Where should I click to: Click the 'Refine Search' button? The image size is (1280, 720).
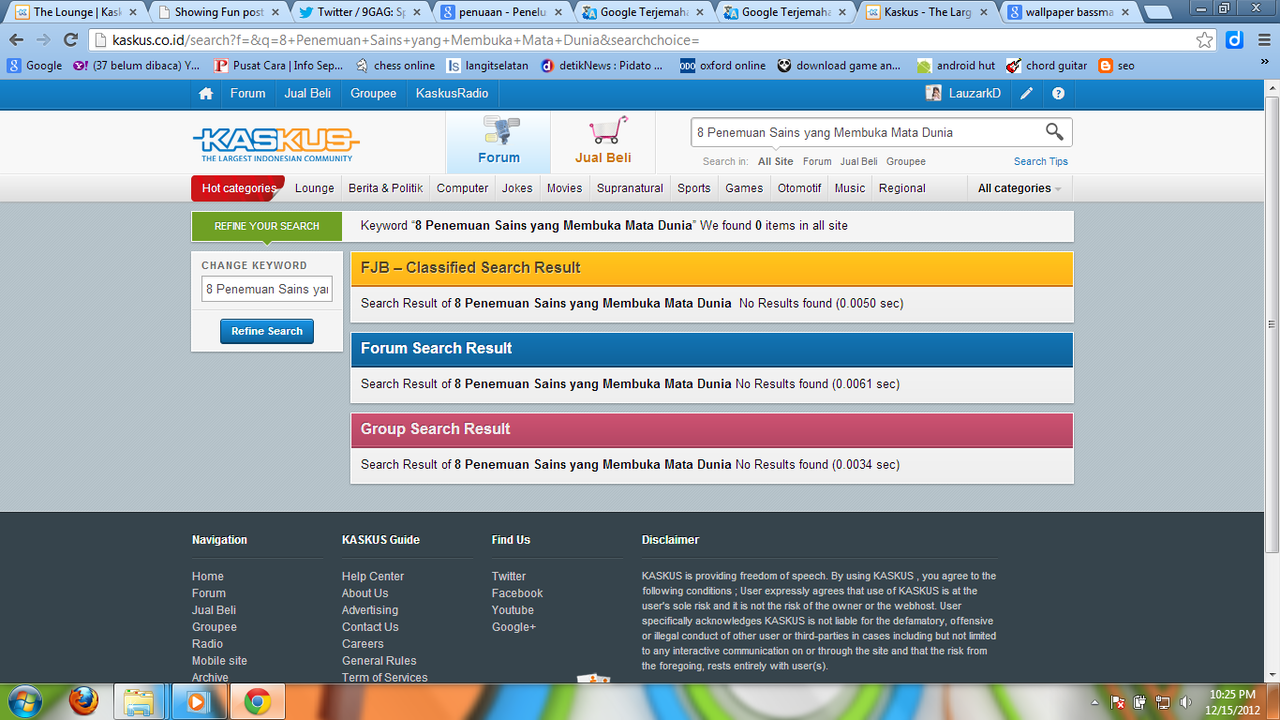pyautogui.click(x=267, y=331)
